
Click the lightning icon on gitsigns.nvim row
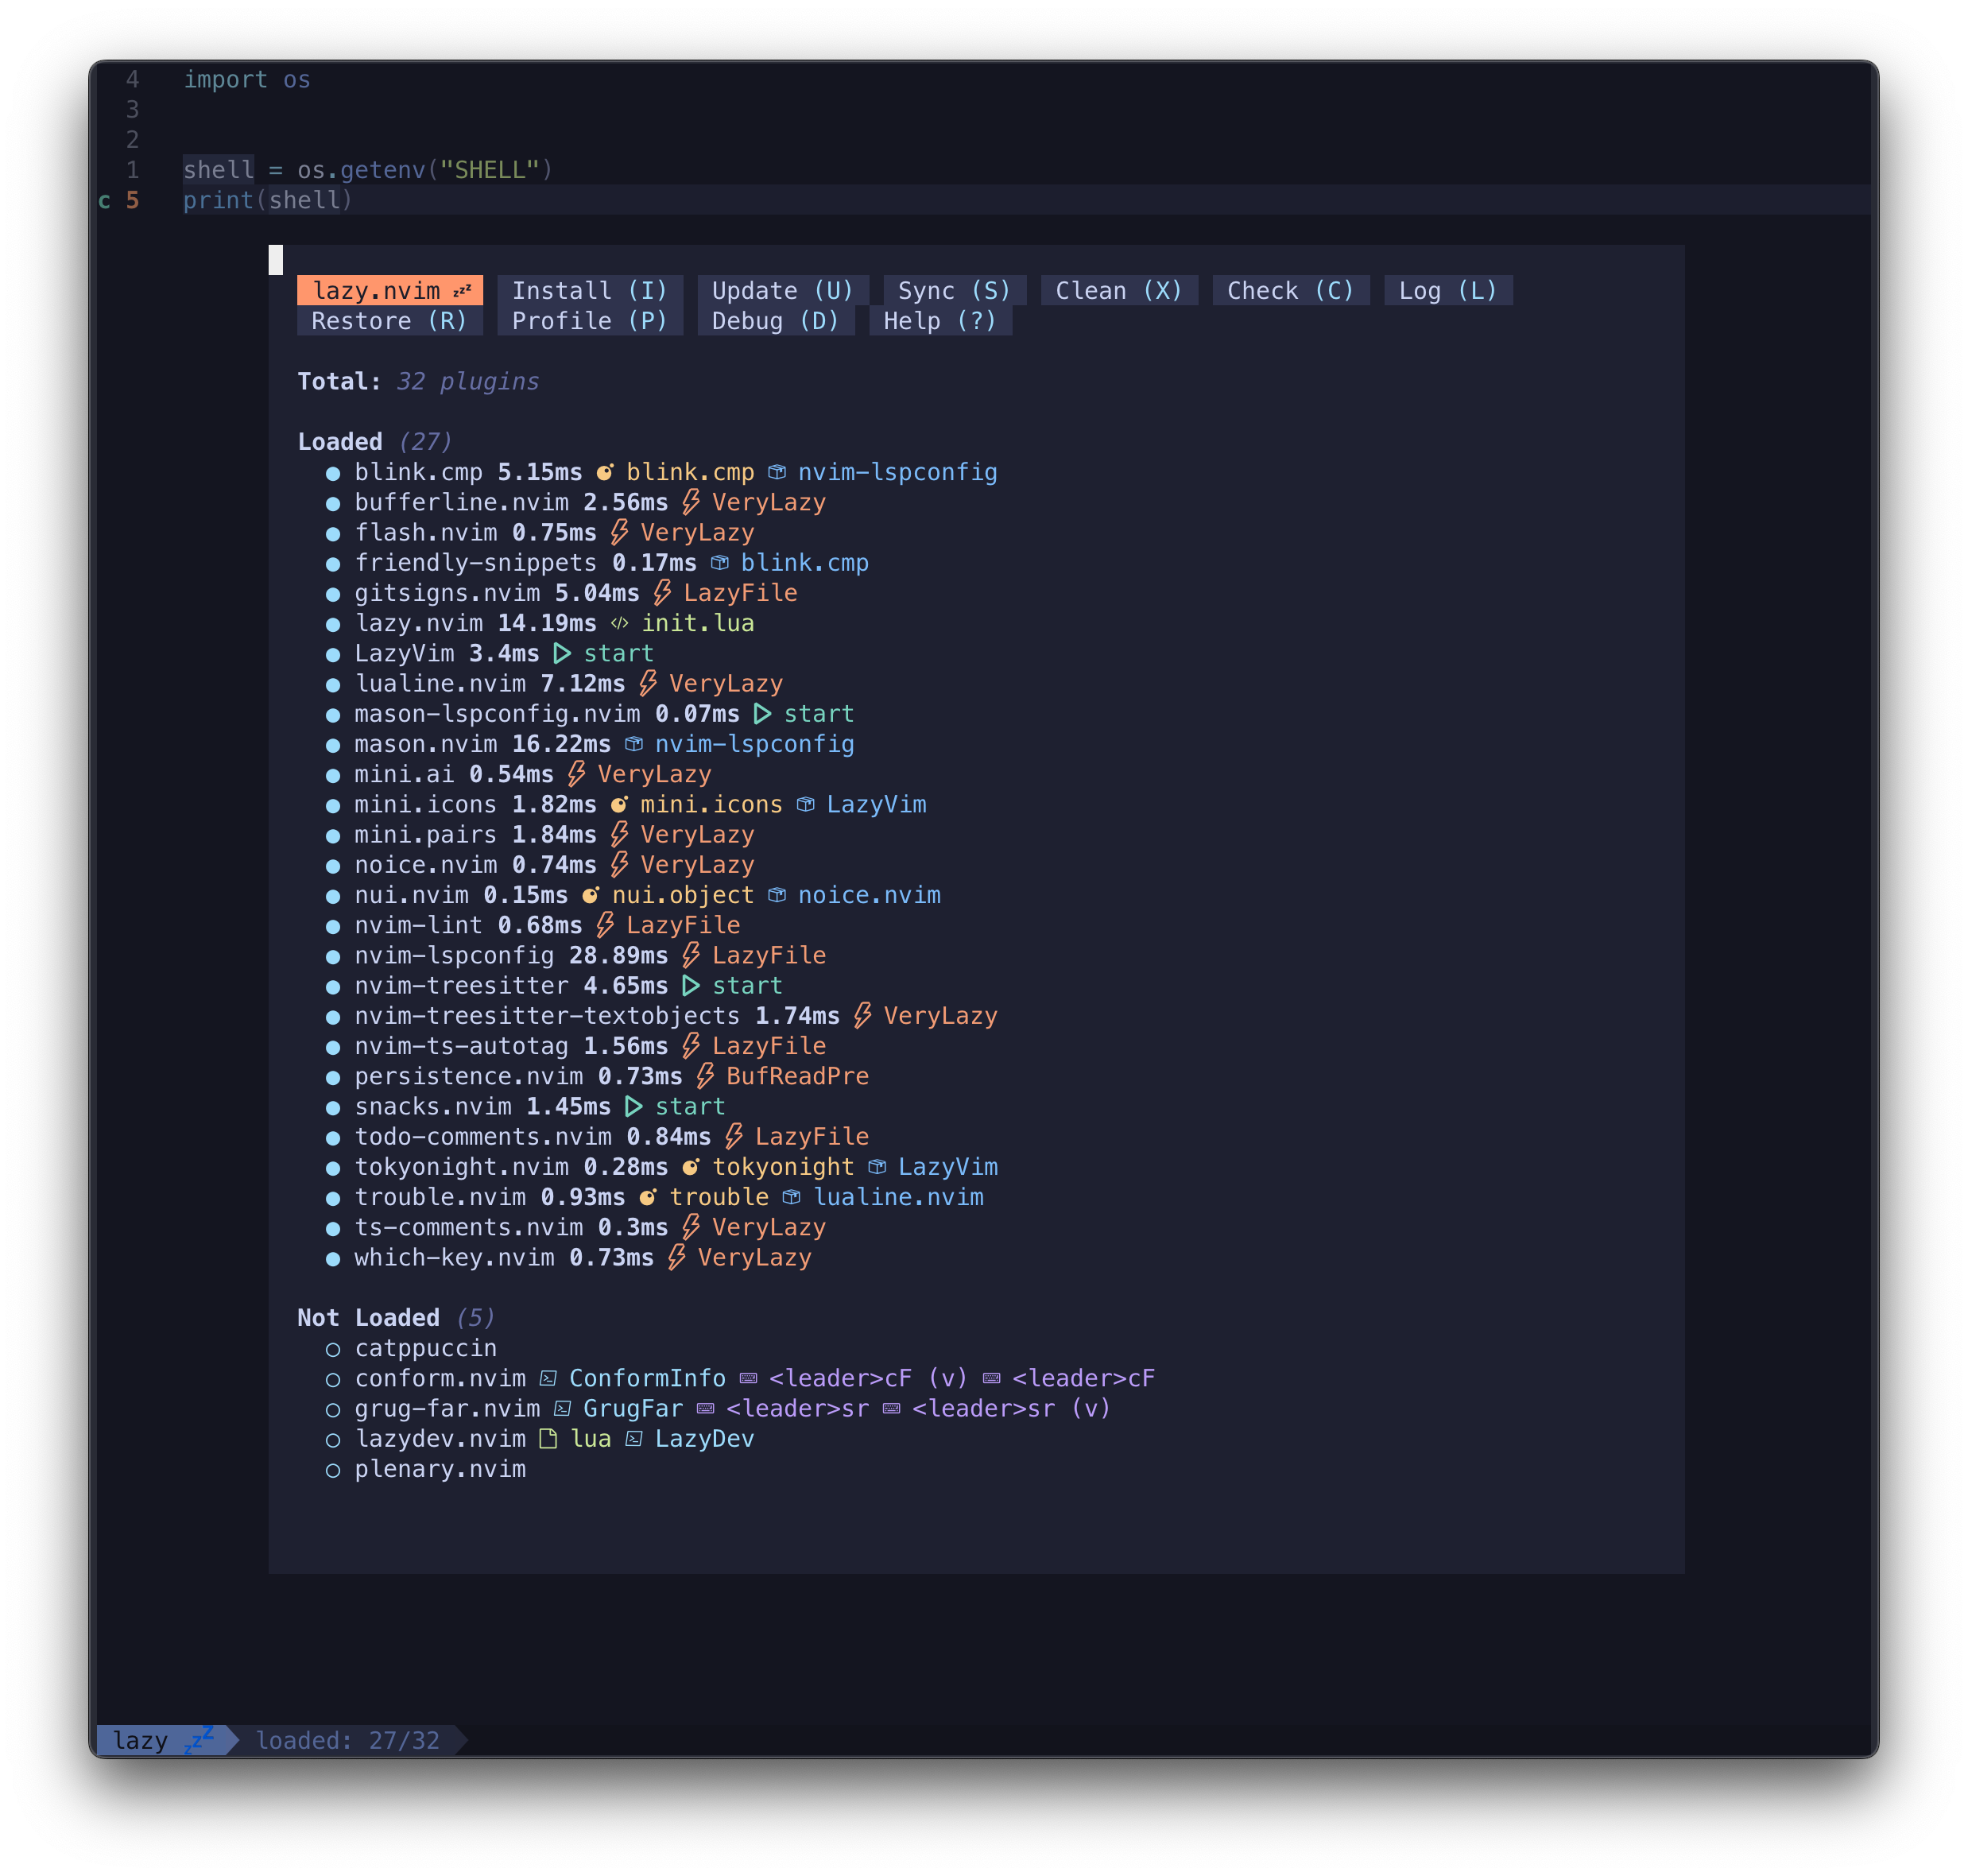click(x=662, y=593)
